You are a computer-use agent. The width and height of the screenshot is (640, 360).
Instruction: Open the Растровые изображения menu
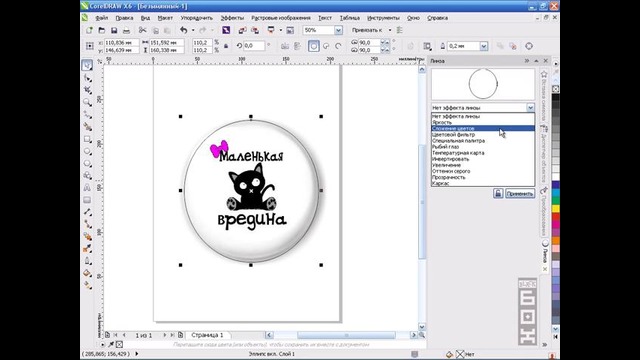(x=281, y=18)
